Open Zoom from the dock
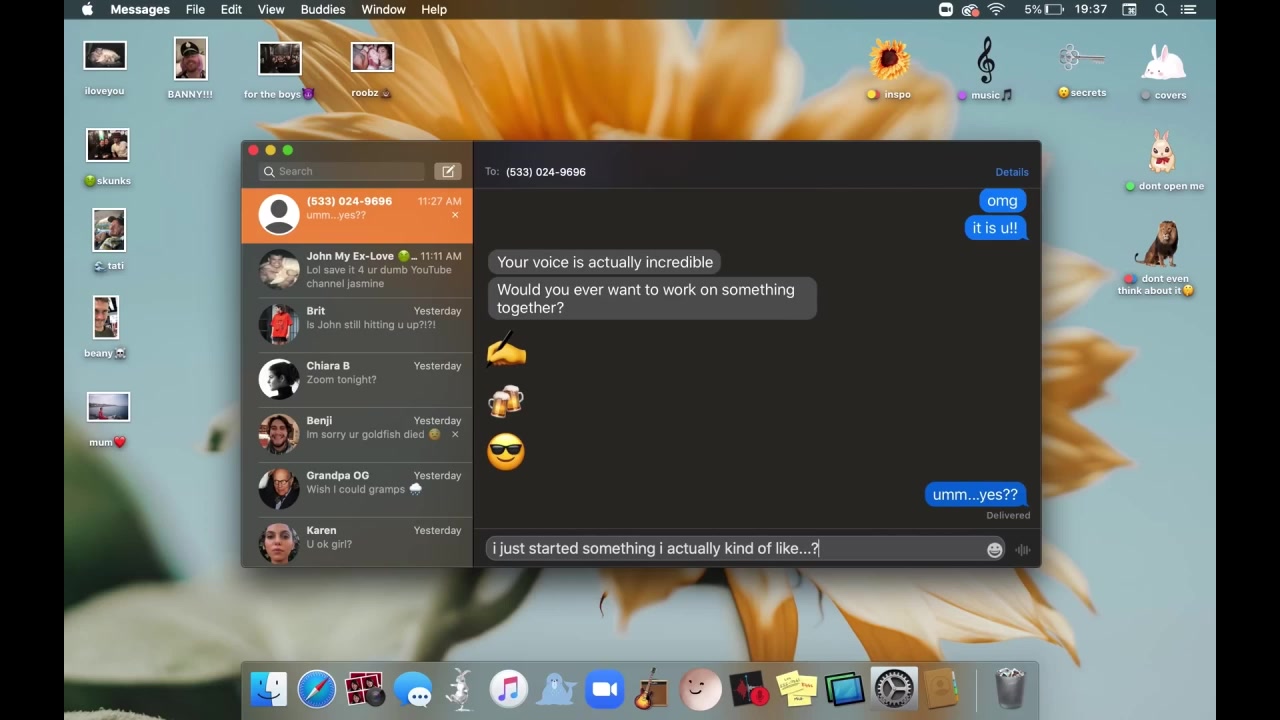The width and height of the screenshot is (1280, 720). pyautogui.click(x=603, y=689)
